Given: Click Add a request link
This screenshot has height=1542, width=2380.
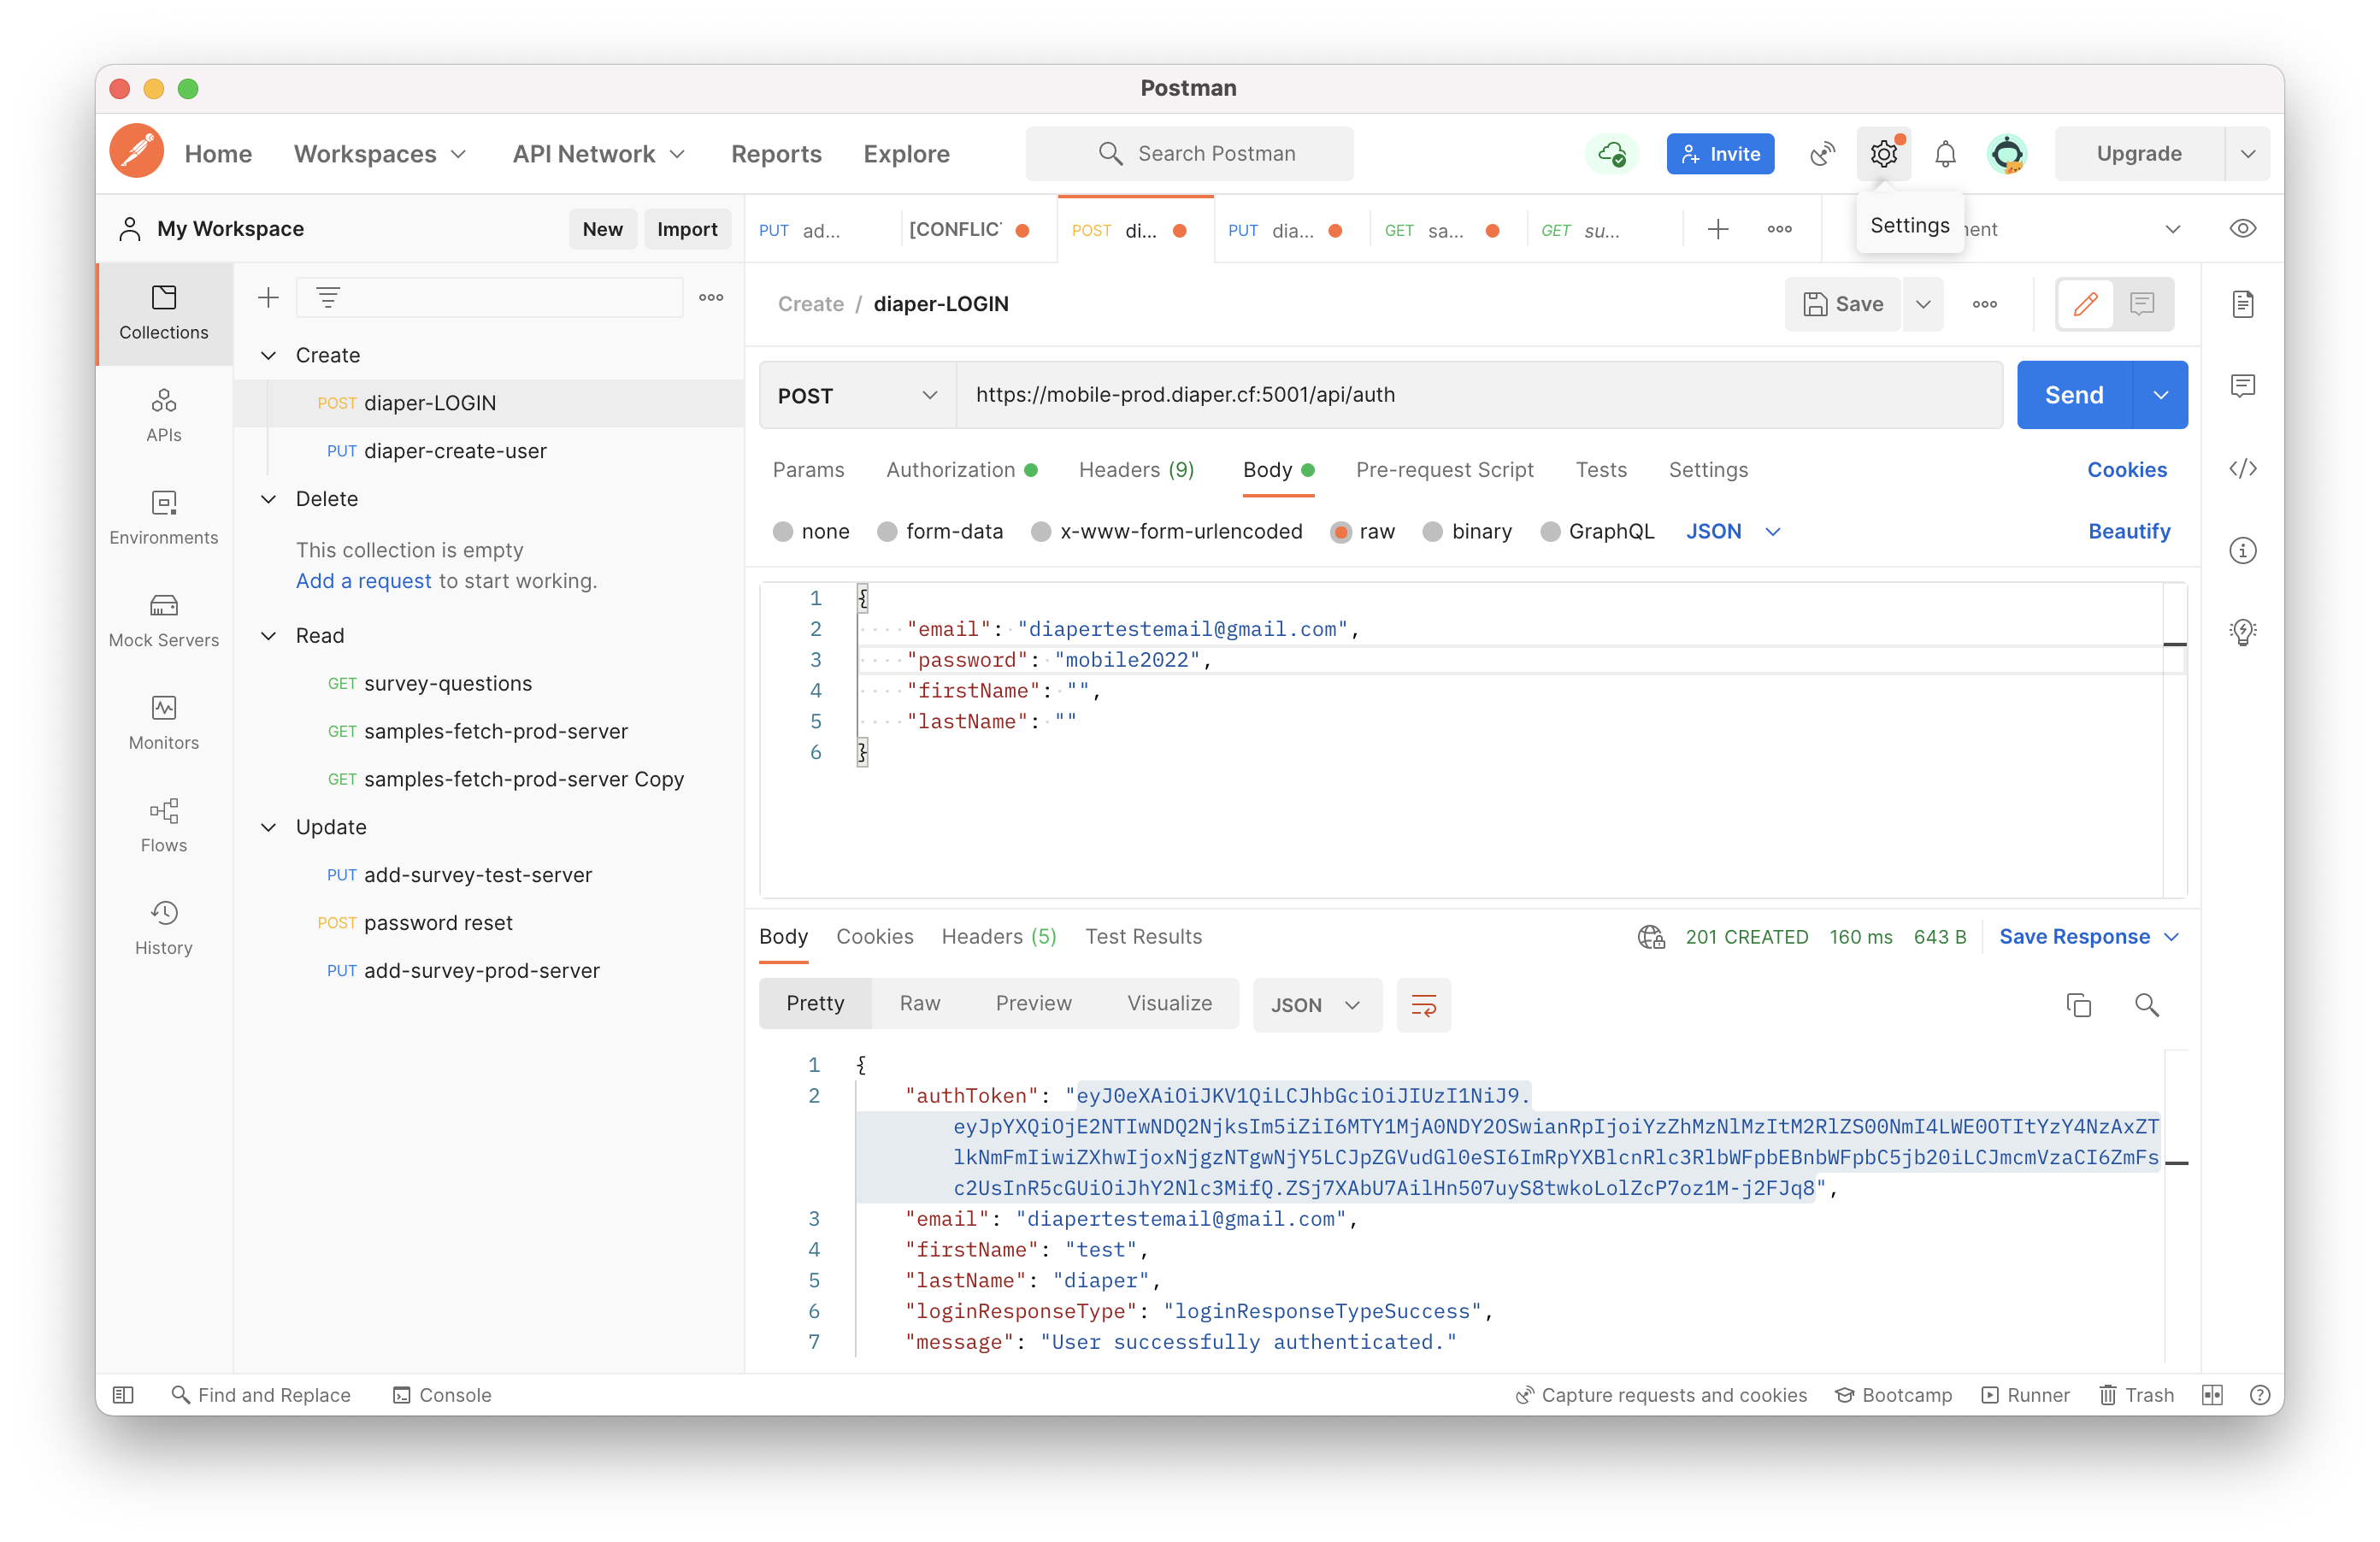Looking at the screenshot, I should [363, 581].
